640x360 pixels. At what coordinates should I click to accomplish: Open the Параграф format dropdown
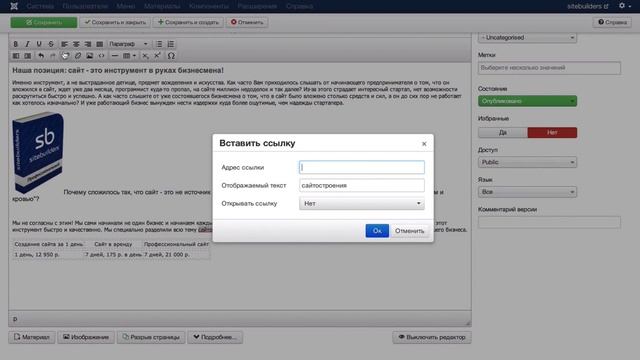128,44
